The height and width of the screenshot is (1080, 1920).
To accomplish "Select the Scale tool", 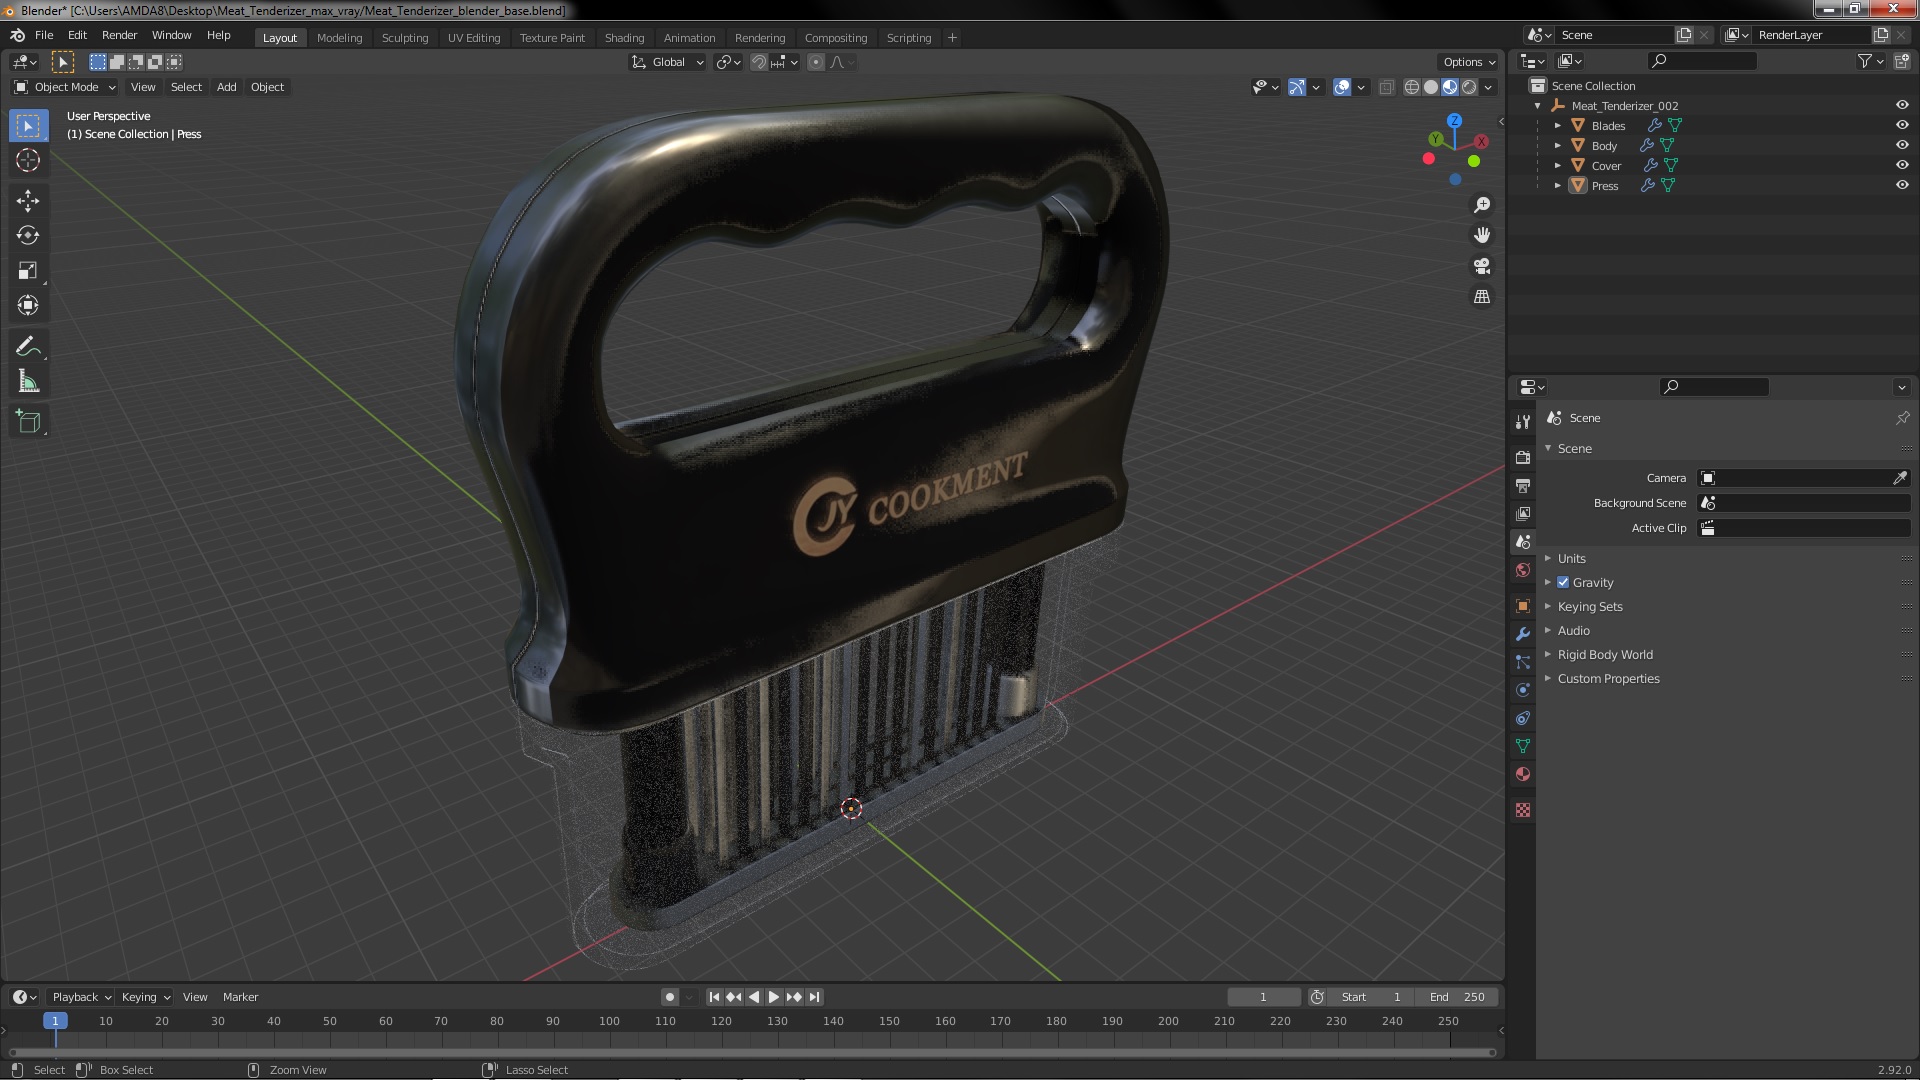I will point(28,271).
